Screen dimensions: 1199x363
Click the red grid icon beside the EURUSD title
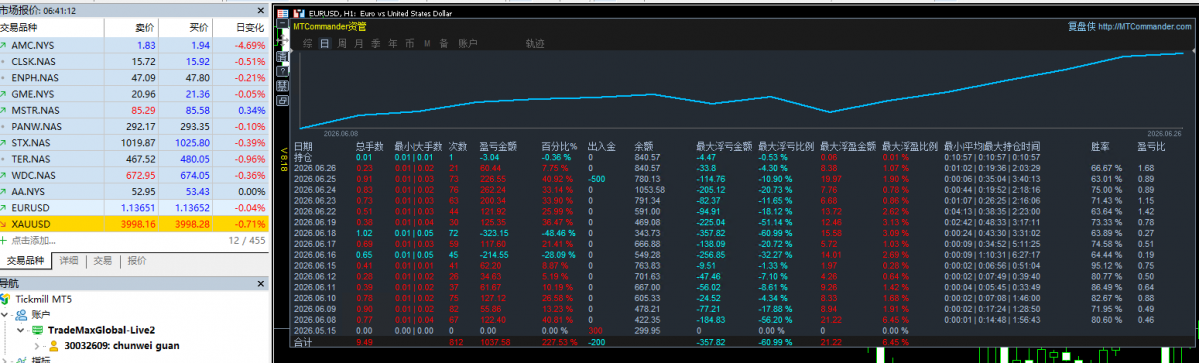click(x=282, y=14)
